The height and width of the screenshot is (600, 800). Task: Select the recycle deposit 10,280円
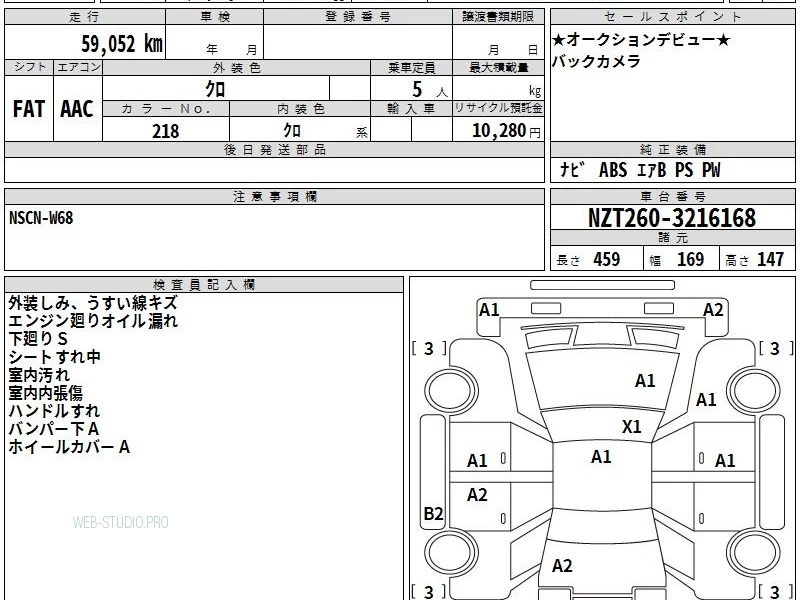click(x=506, y=131)
